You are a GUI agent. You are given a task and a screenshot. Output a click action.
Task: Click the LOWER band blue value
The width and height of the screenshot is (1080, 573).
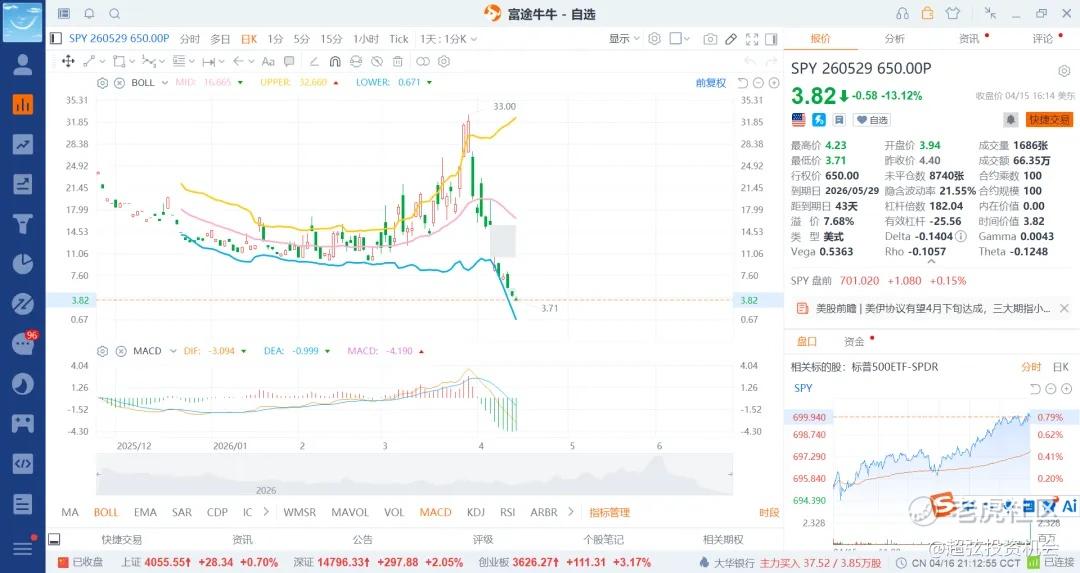pyautogui.click(x=409, y=83)
